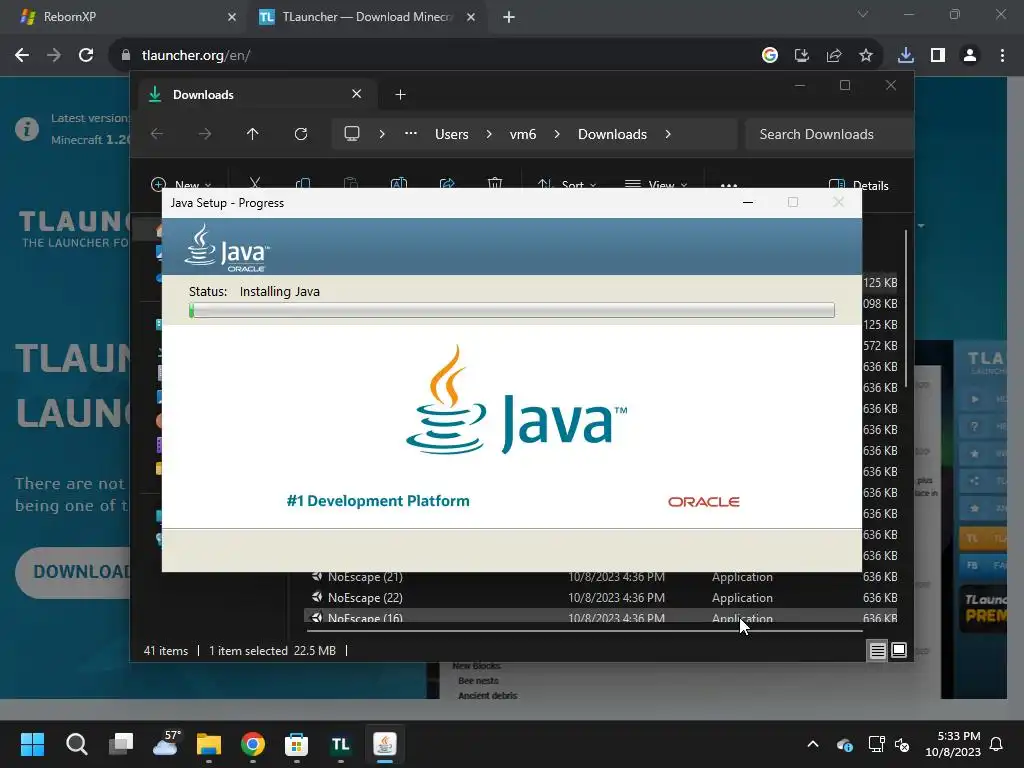The width and height of the screenshot is (1024, 768).
Task: Click the install app icon in address bar
Action: click(x=801, y=56)
